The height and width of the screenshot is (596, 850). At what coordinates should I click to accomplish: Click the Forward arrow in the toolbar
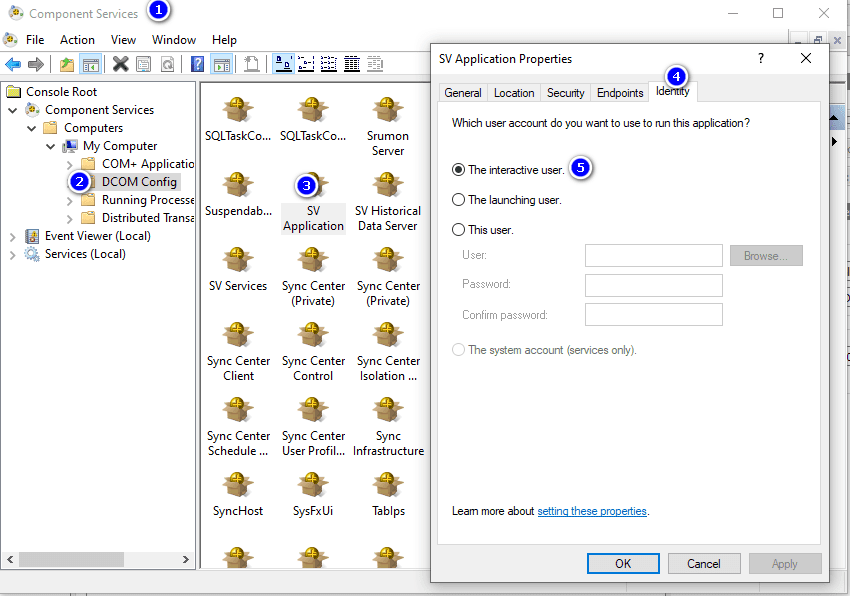pyautogui.click(x=36, y=65)
